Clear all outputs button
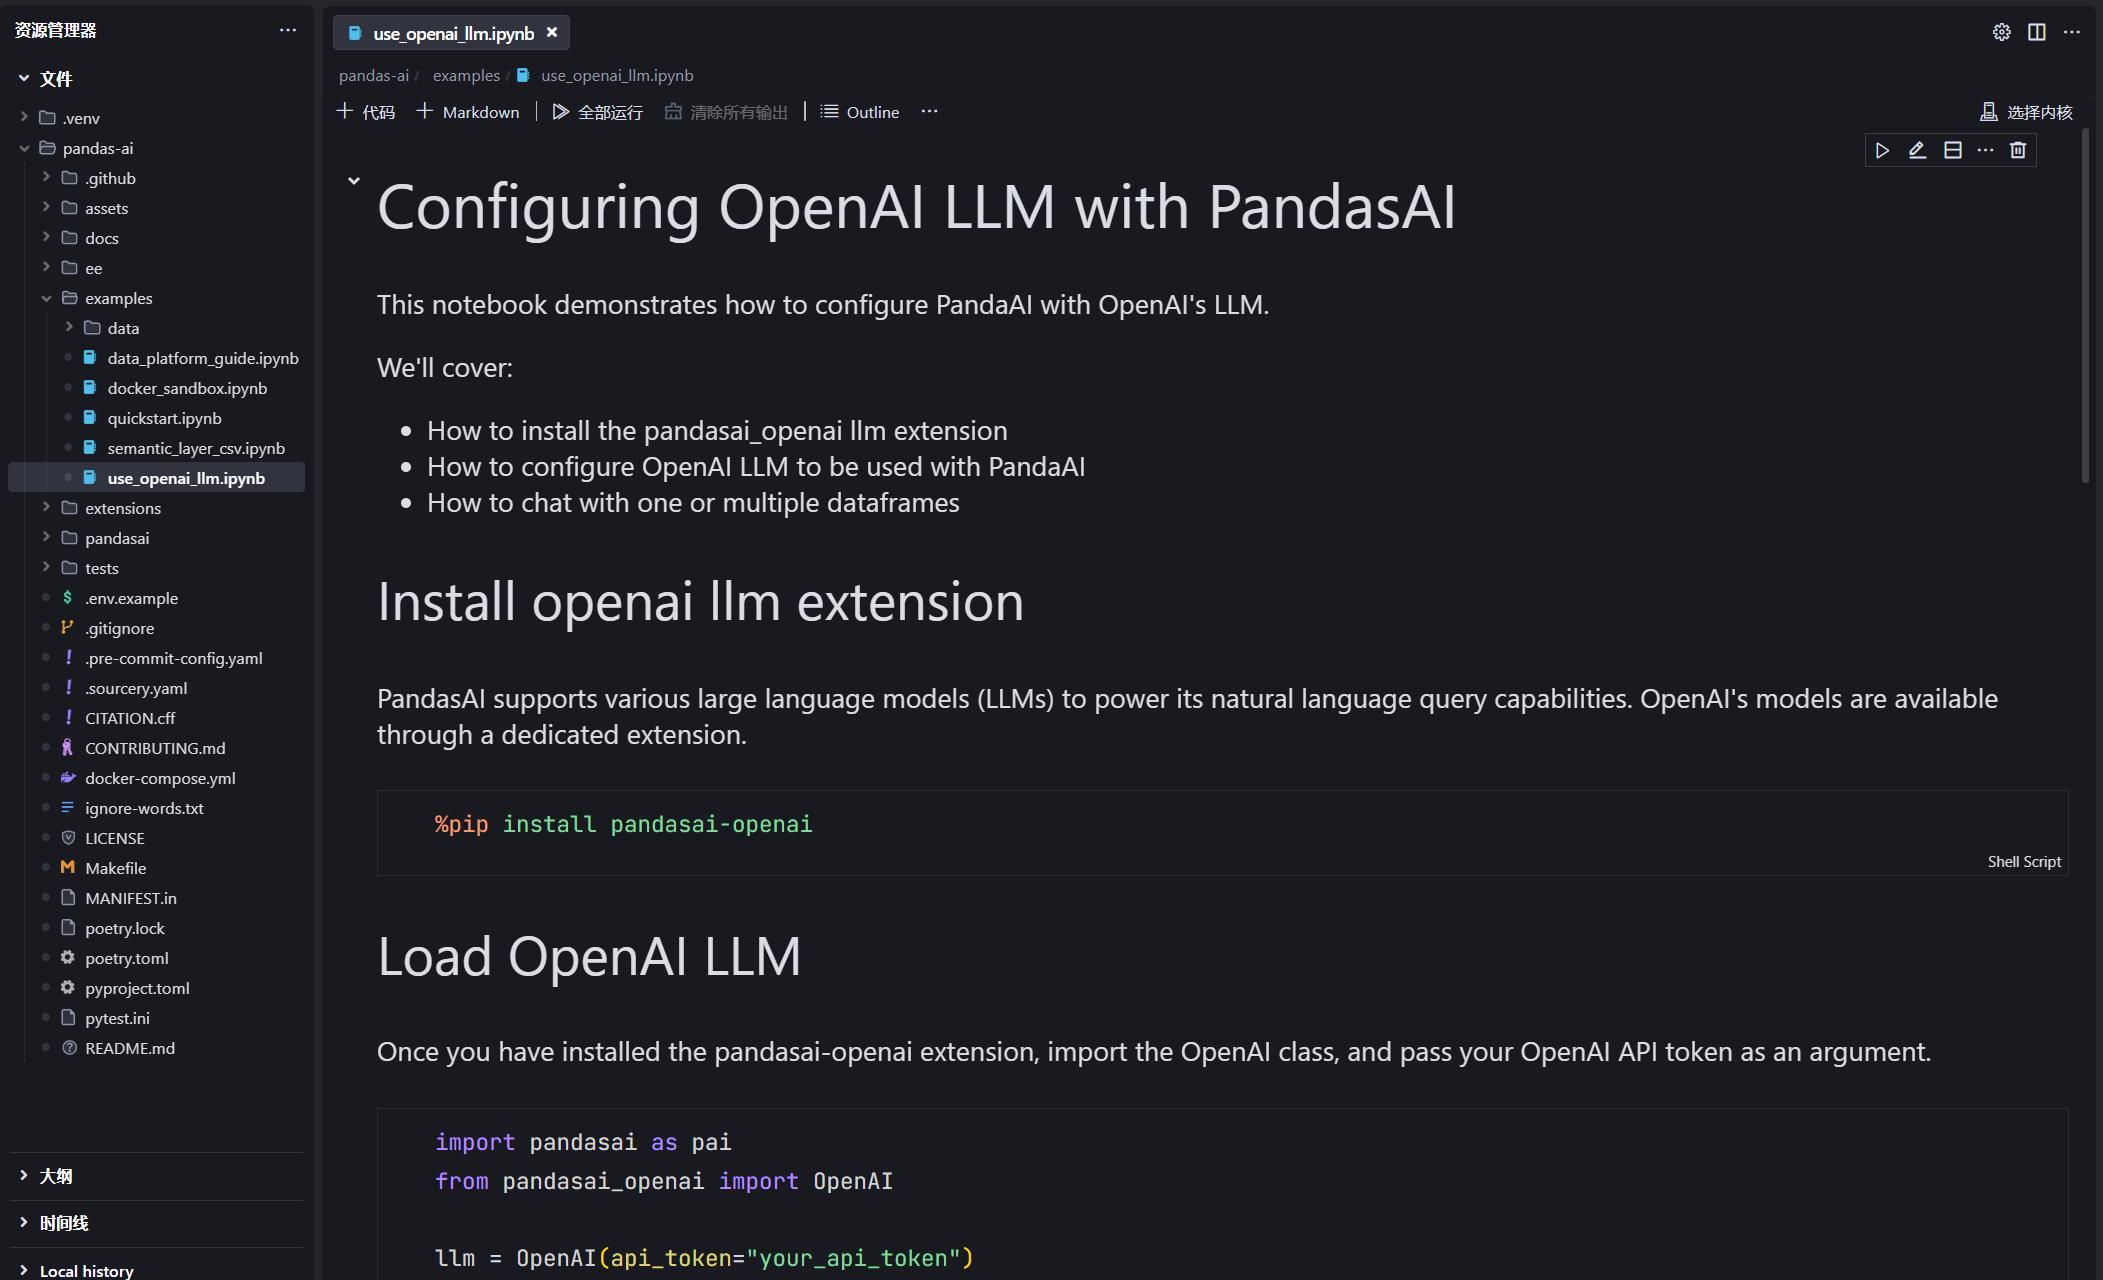2103x1280 pixels. (x=726, y=112)
